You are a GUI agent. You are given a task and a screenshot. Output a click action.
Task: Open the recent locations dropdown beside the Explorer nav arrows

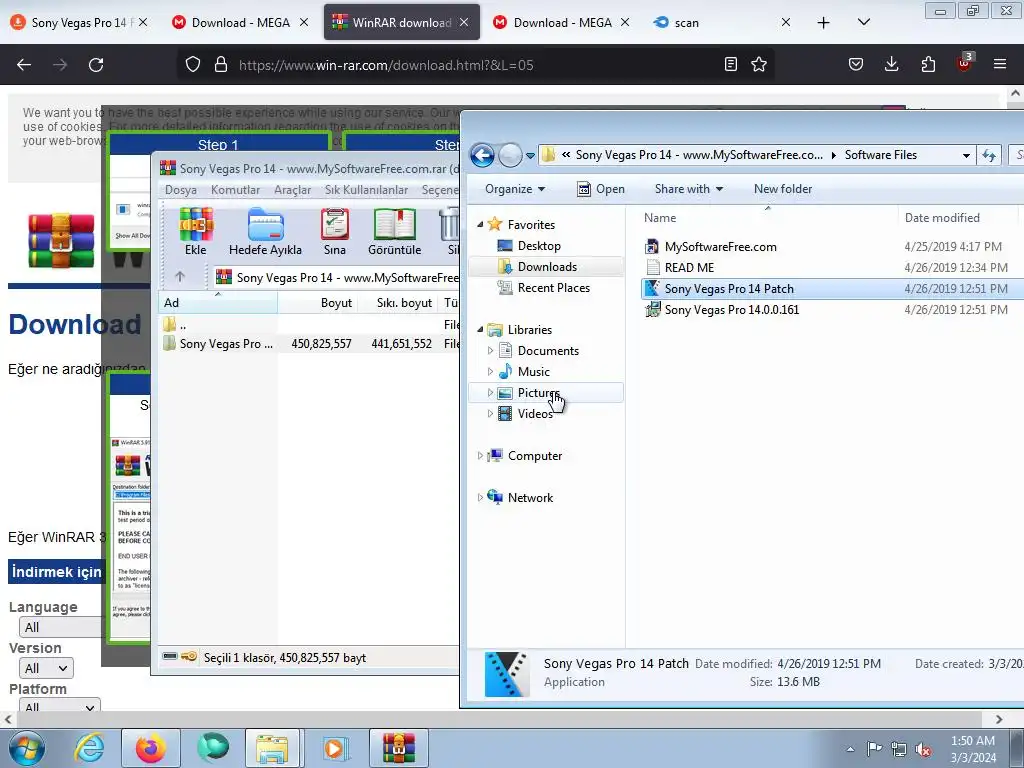[x=530, y=155]
